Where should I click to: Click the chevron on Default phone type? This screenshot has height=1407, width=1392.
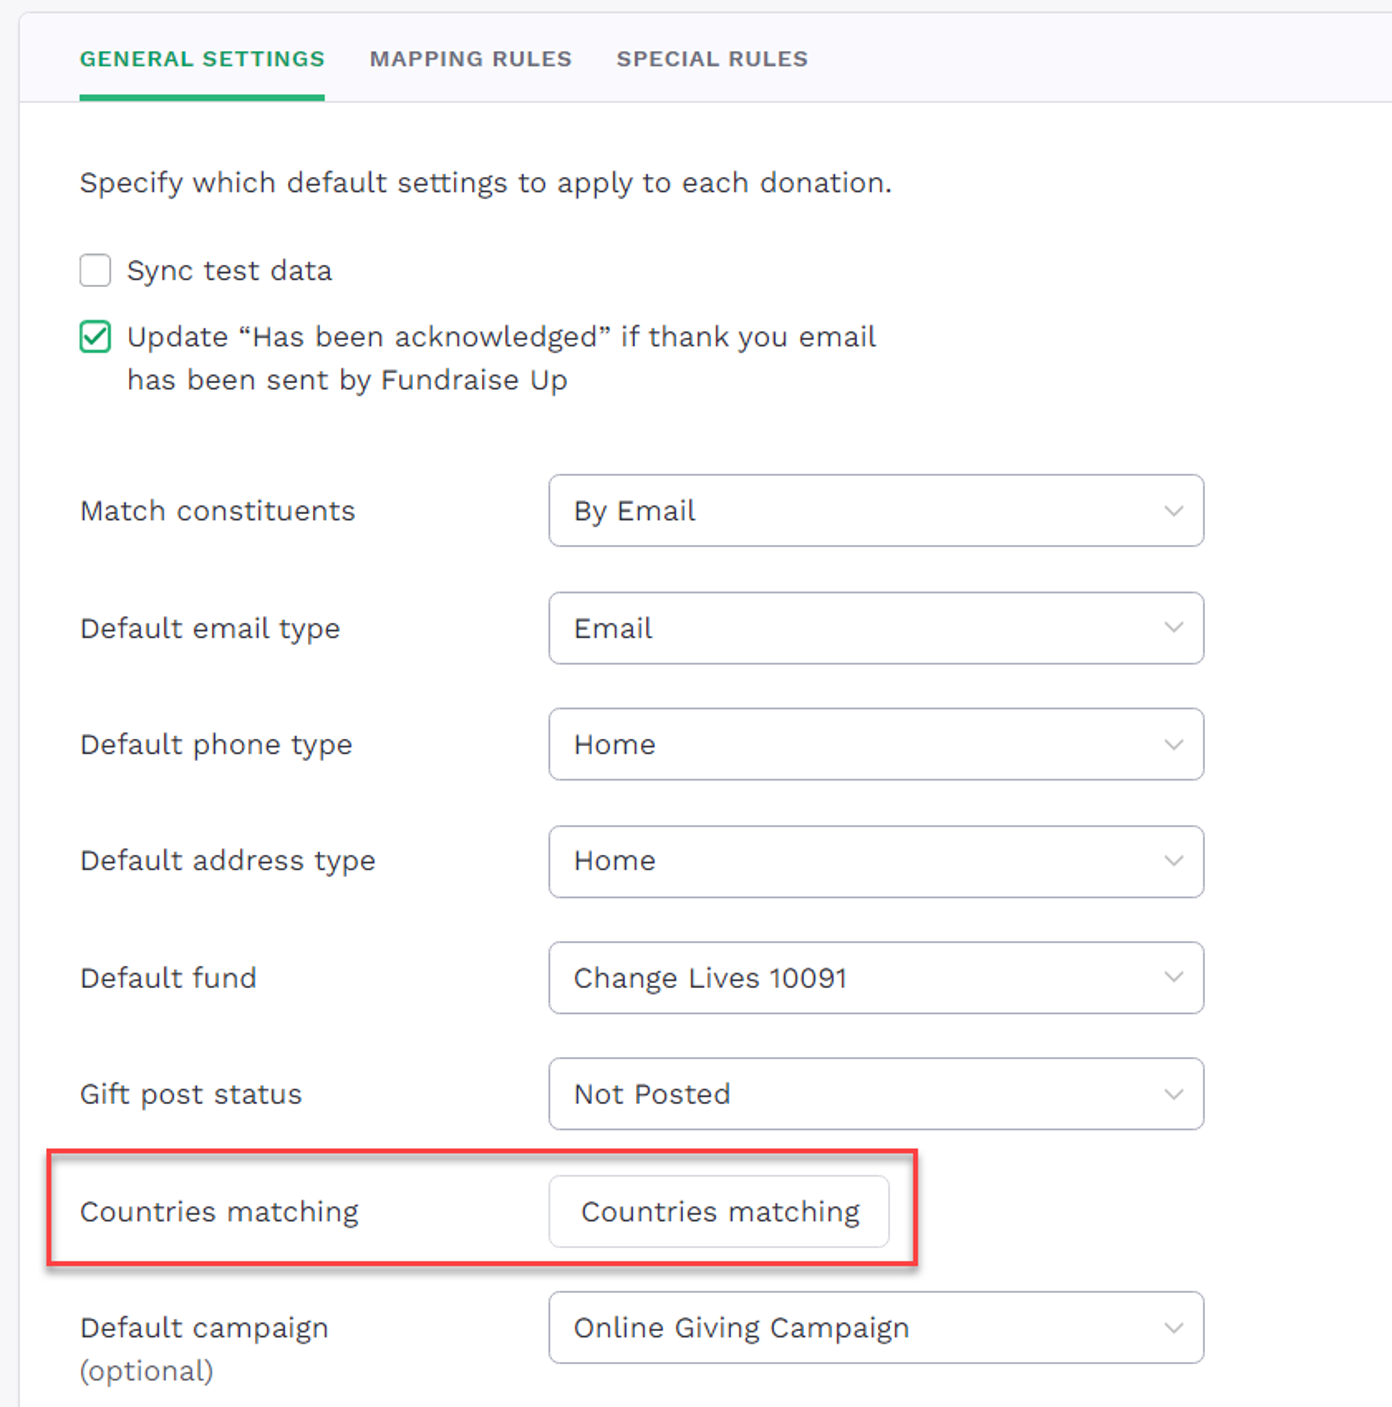coord(1174,744)
